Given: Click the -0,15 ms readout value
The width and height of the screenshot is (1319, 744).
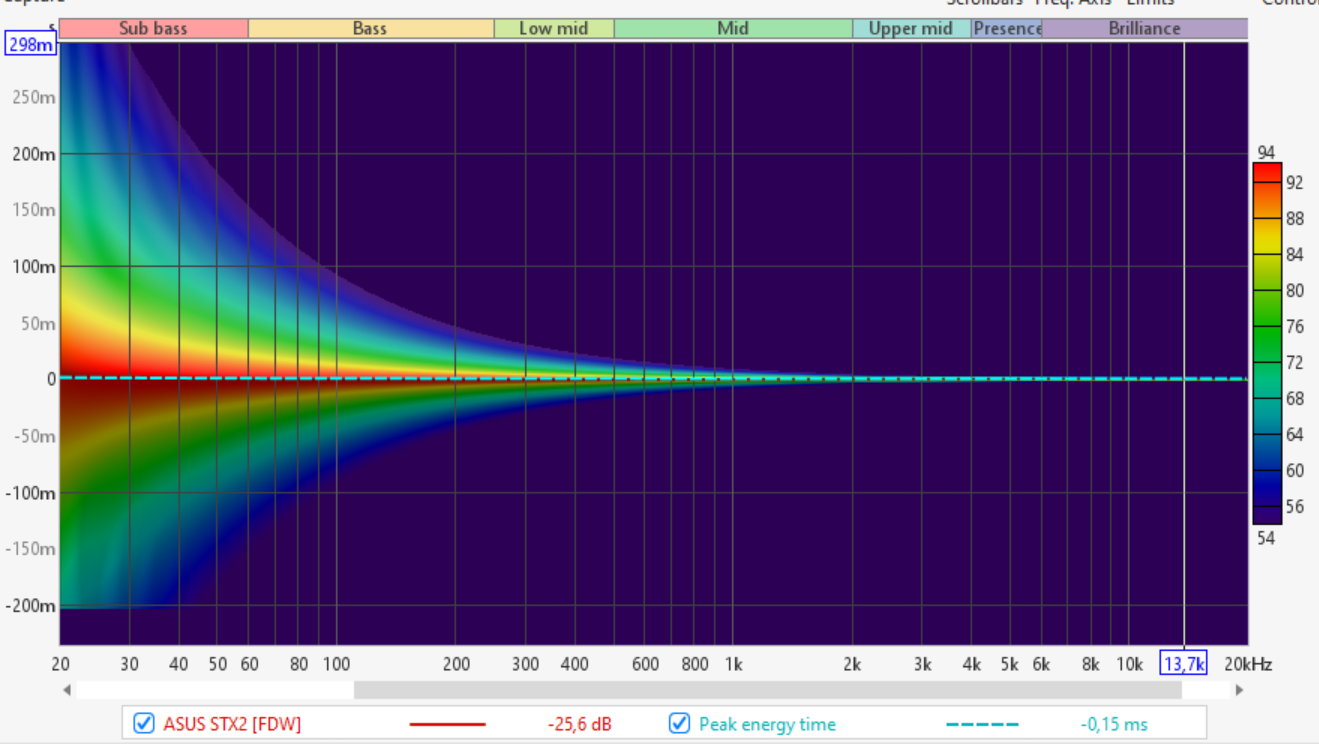Looking at the screenshot, I should (x=1114, y=724).
